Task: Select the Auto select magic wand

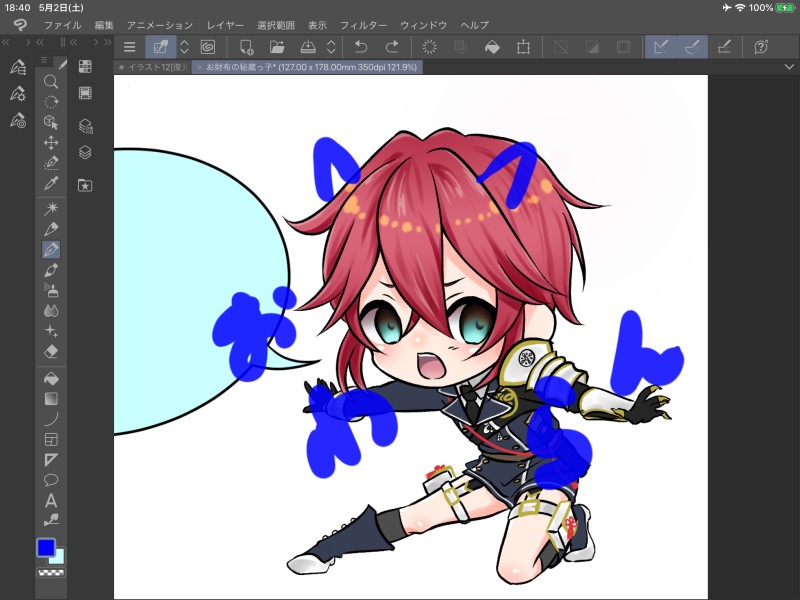Action: click(x=51, y=208)
